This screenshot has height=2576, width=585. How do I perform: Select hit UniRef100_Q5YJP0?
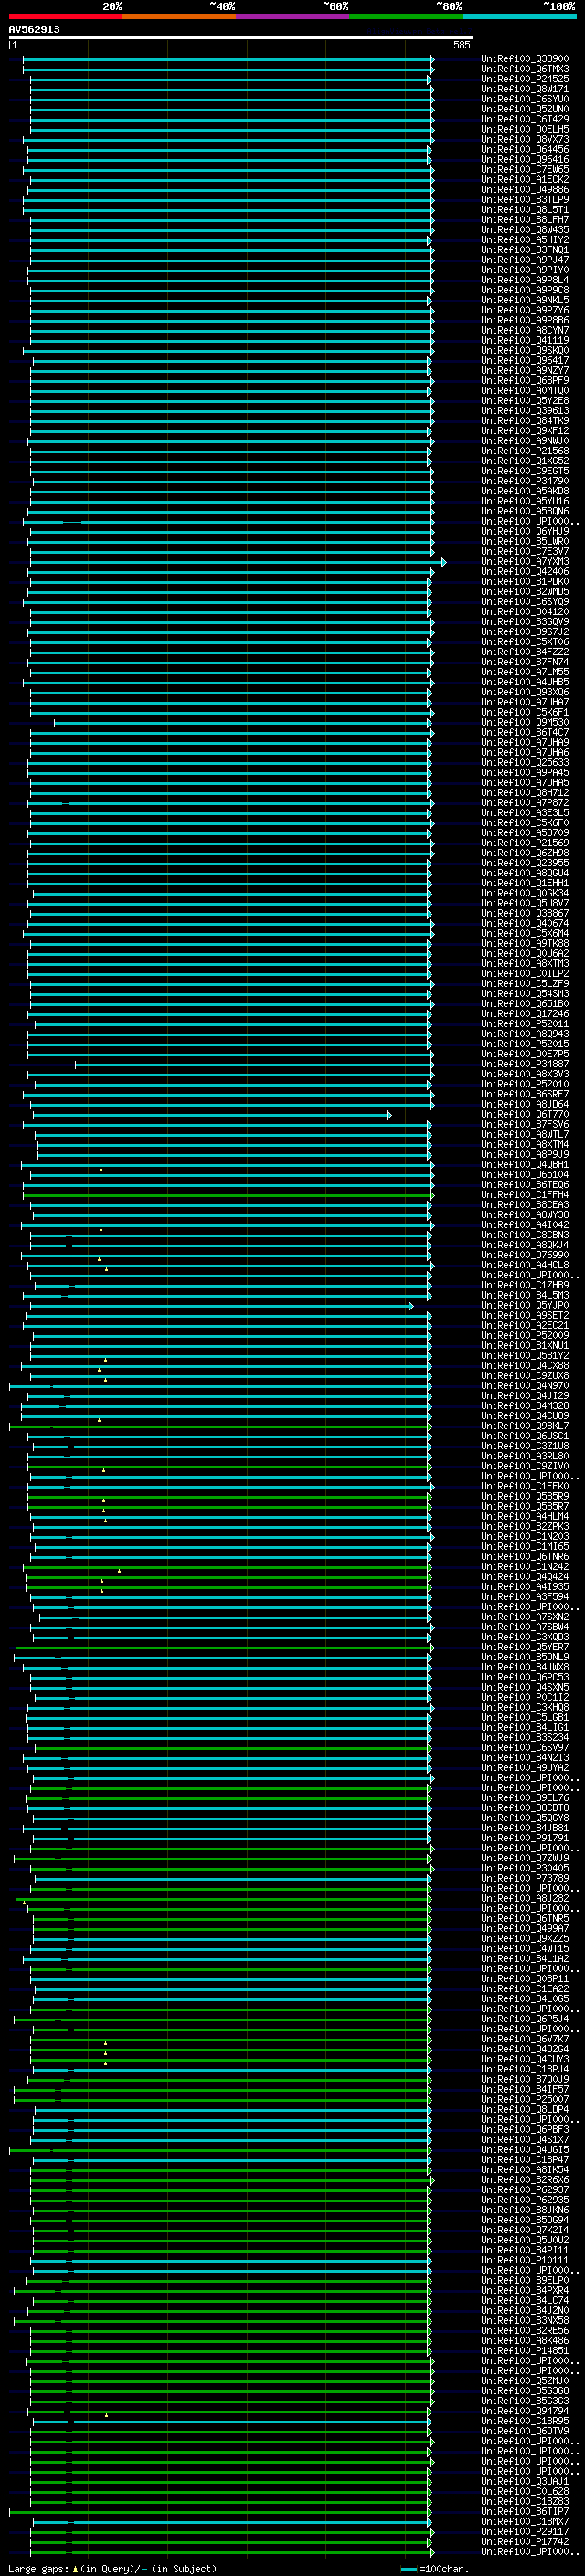coord(525,1306)
